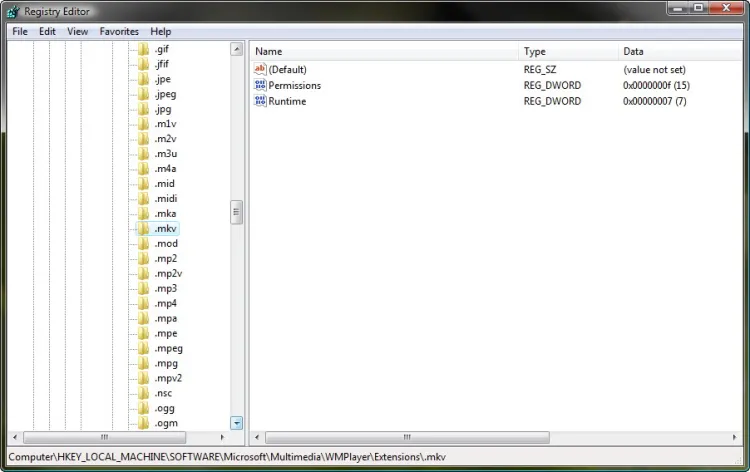Viewport: 750px width, 472px height.
Task: Click the .mp3 folder icon
Action: (x=143, y=289)
